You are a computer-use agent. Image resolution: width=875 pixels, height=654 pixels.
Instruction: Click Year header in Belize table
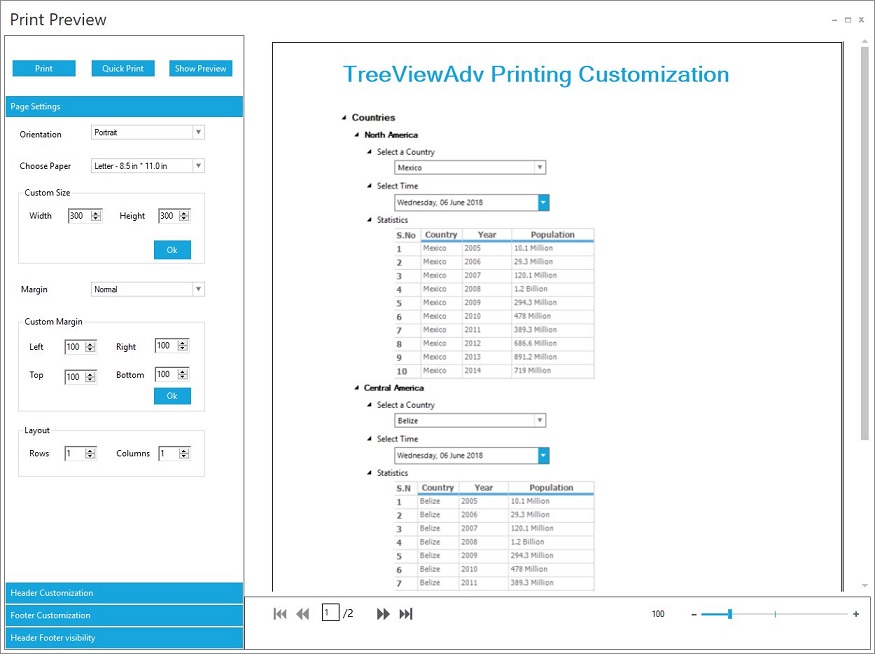coord(483,488)
